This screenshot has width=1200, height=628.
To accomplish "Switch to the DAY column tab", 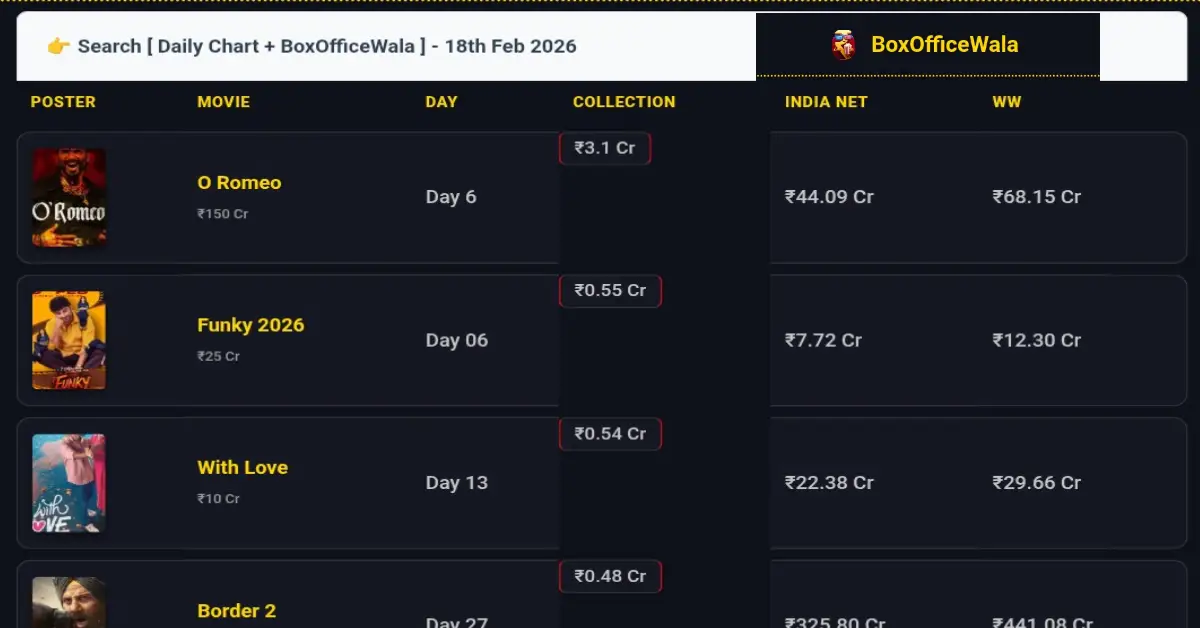I will pyautogui.click(x=441, y=101).
